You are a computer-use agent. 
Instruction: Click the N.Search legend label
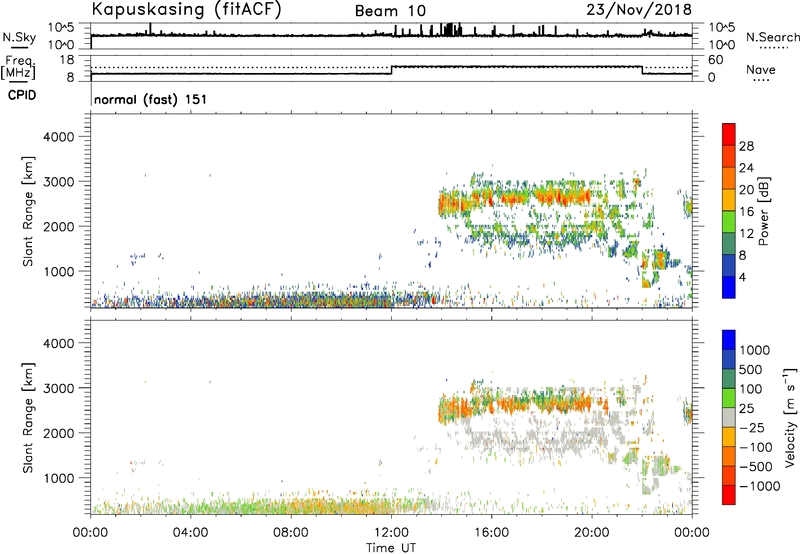click(772, 37)
